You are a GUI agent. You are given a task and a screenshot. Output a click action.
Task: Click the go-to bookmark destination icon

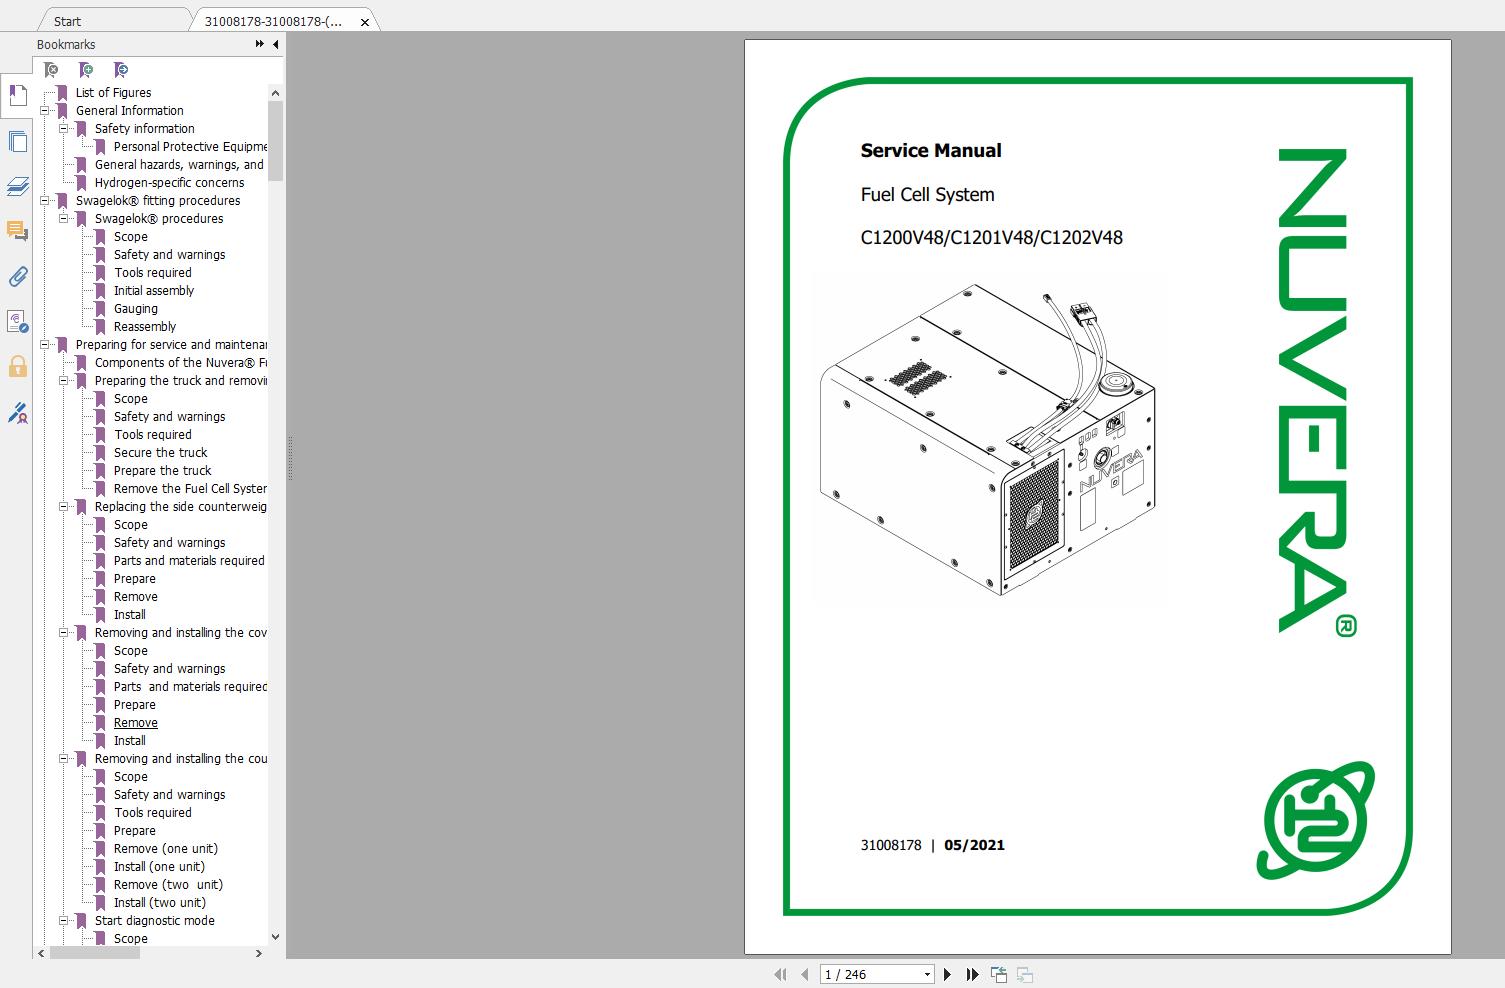pyautogui.click(x=121, y=70)
